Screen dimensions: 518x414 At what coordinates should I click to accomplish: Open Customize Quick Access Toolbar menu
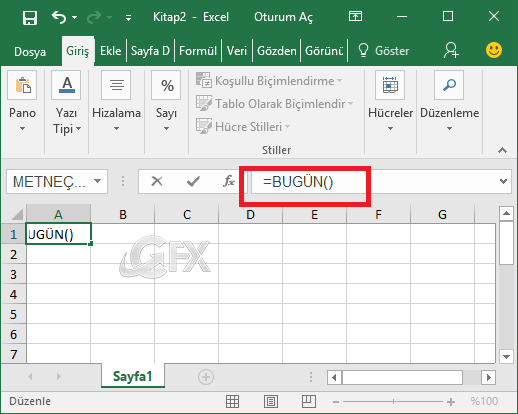click(128, 18)
